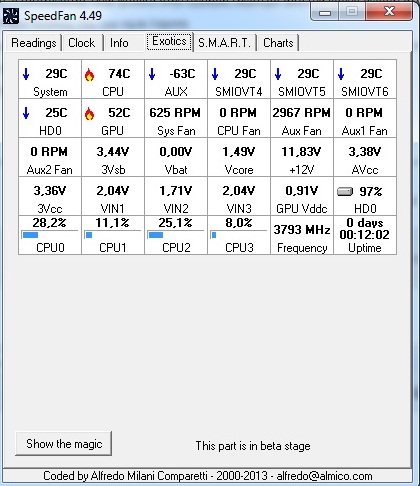Click the CPU0 usage bar

[x=50, y=235]
